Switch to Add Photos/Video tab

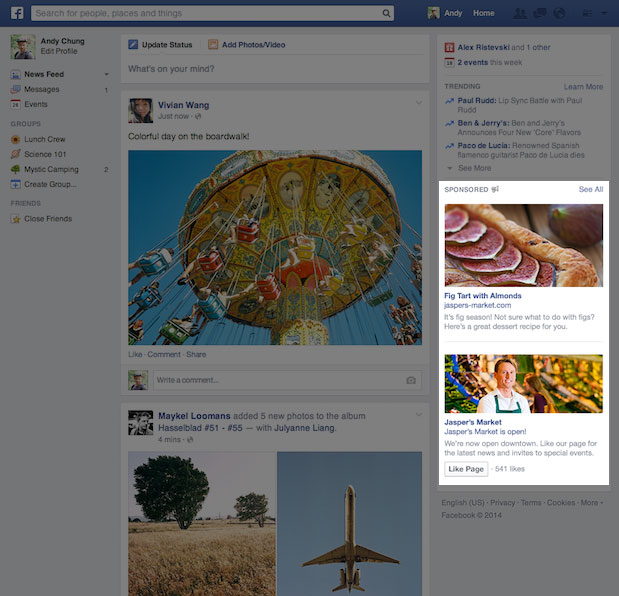click(246, 45)
